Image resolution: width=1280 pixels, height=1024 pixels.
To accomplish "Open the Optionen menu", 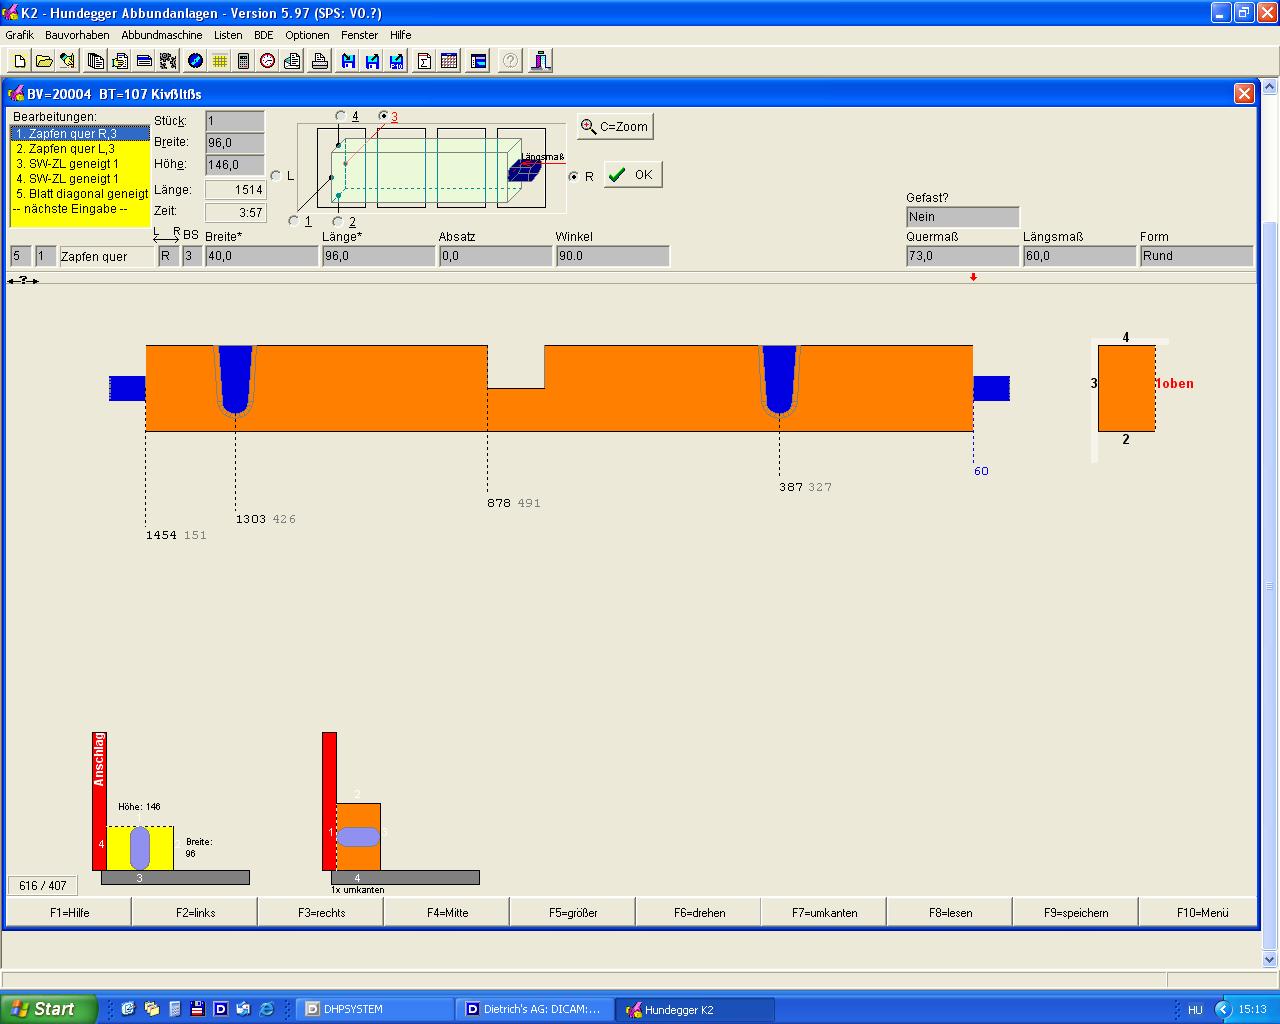I will point(307,35).
